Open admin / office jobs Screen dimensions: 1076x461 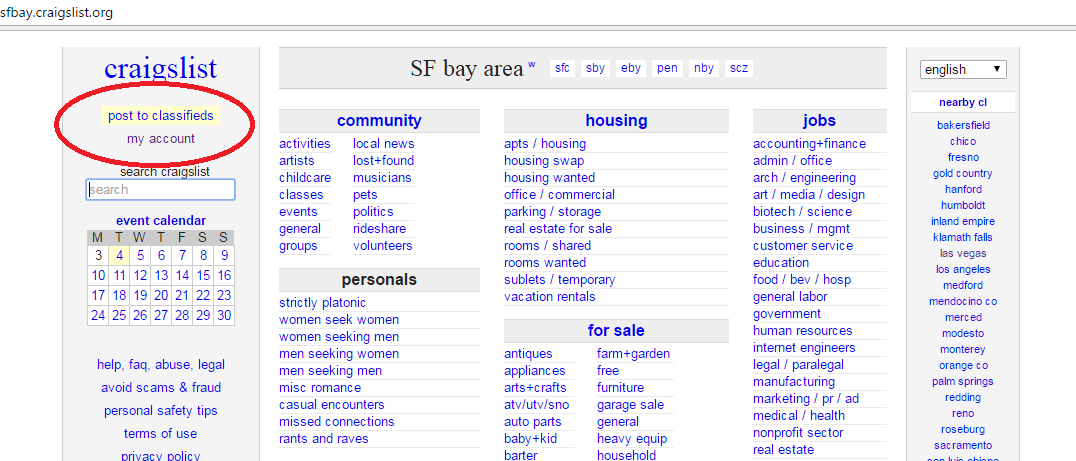coord(793,161)
